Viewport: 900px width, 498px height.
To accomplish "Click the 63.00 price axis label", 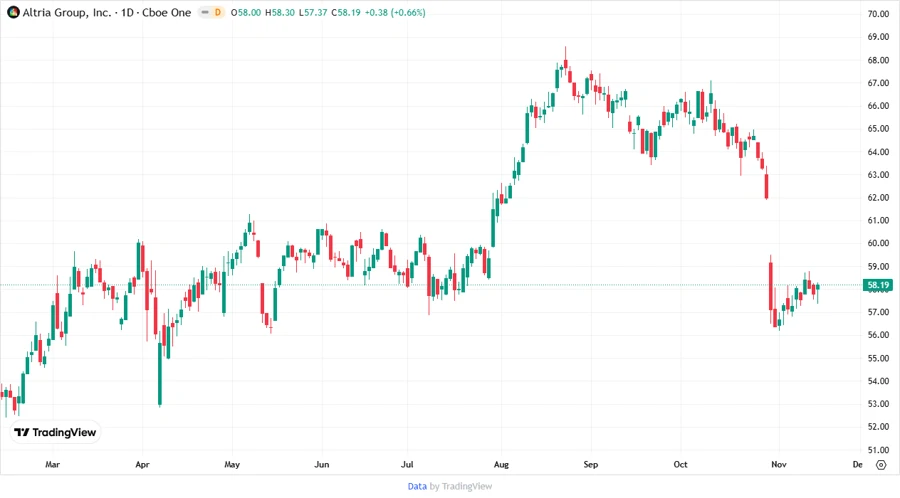I will pyautogui.click(x=878, y=174).
